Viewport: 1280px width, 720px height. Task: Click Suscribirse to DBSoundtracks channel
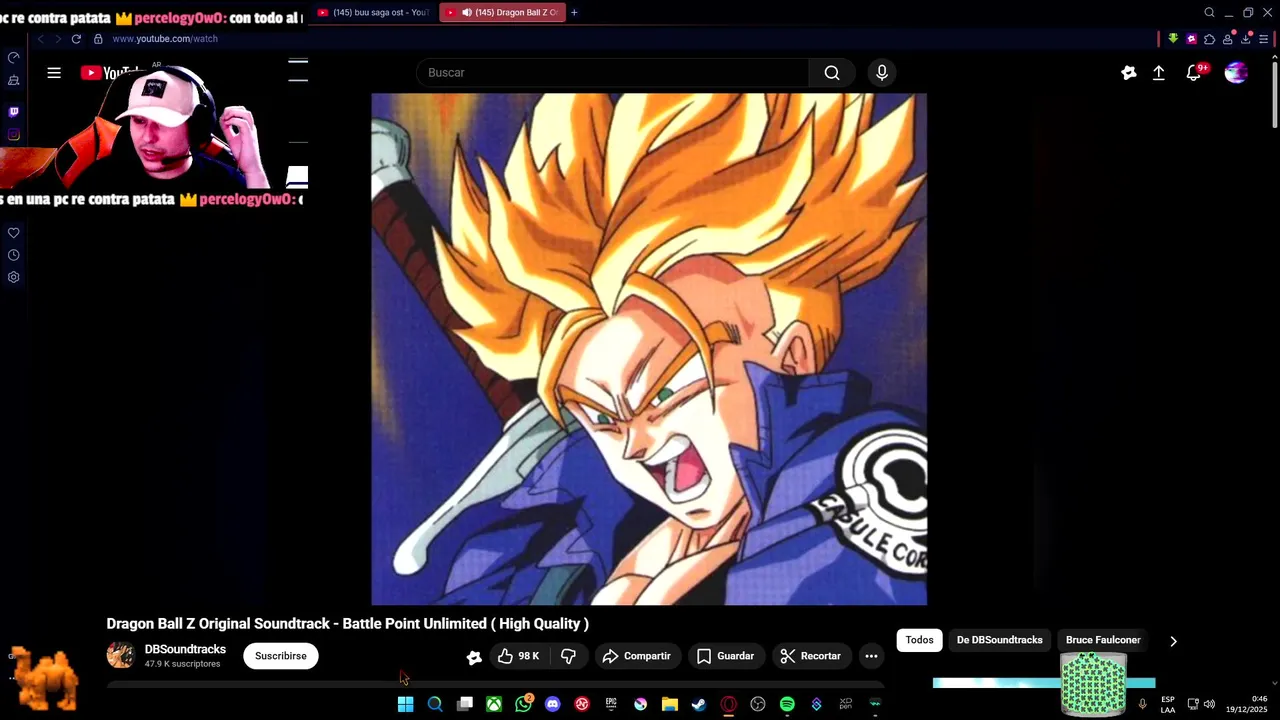[x=281, y=656]
